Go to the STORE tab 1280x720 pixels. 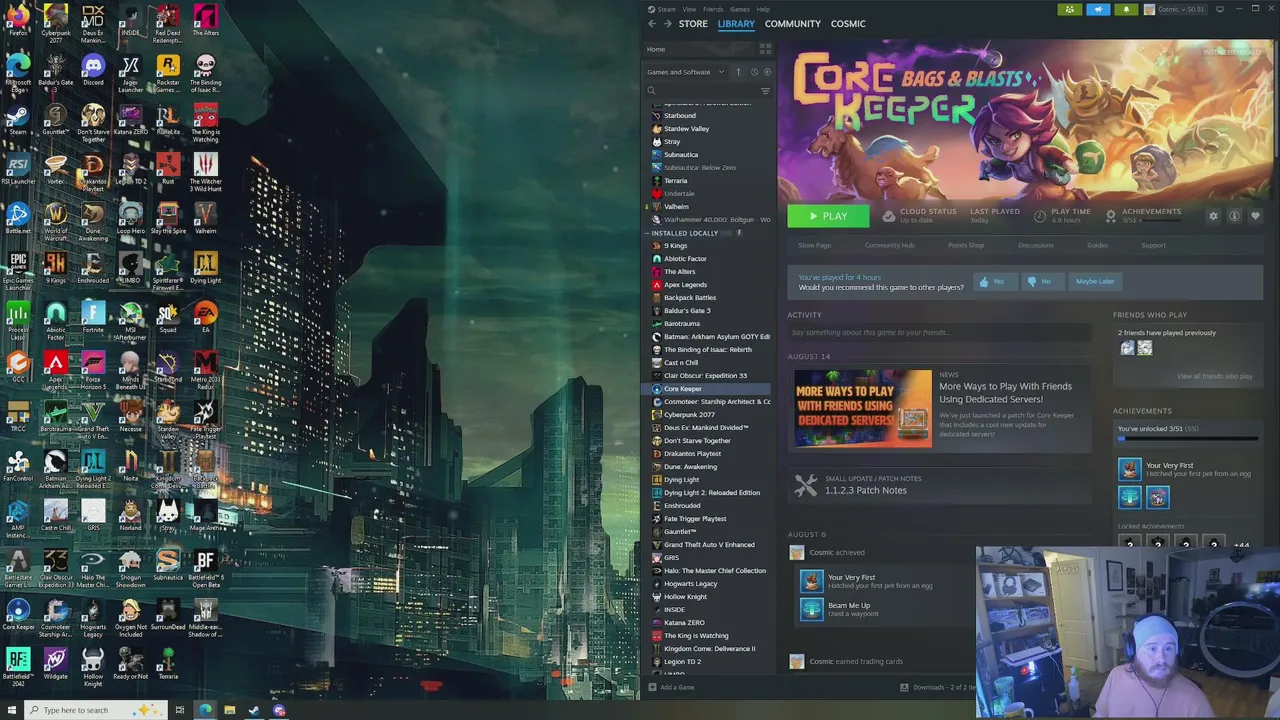693,23
